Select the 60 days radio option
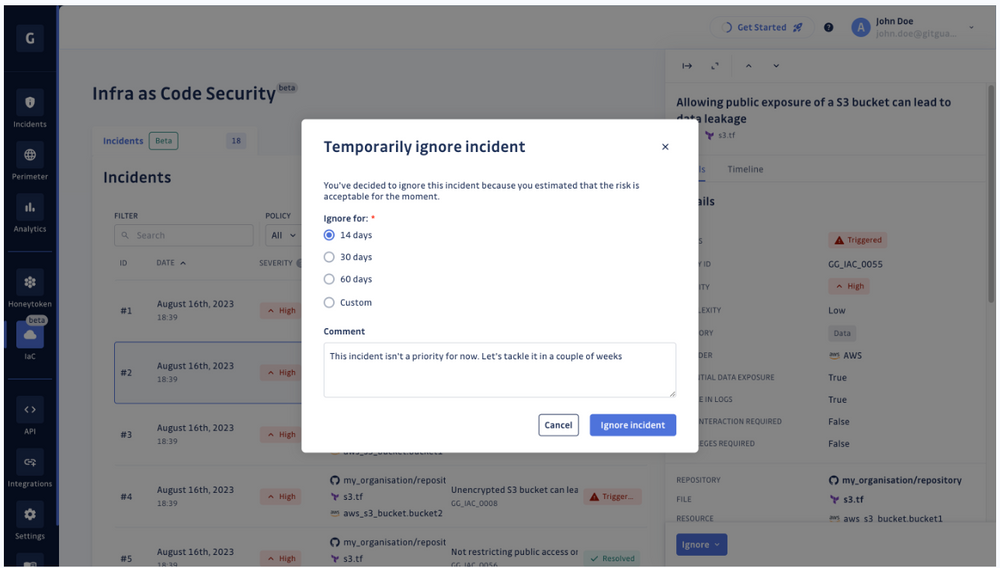The width and height of the screenshot is (1000, 568). pos(329,279)
